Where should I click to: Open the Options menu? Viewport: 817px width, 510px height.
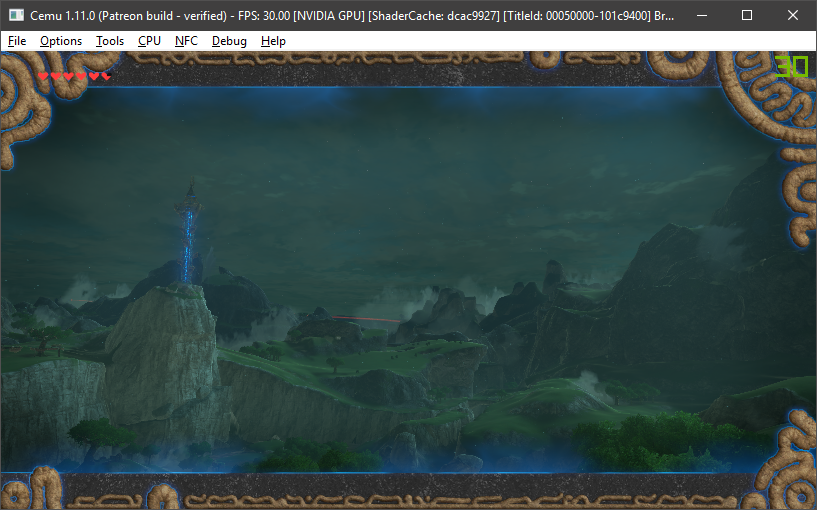click(61, 41)
